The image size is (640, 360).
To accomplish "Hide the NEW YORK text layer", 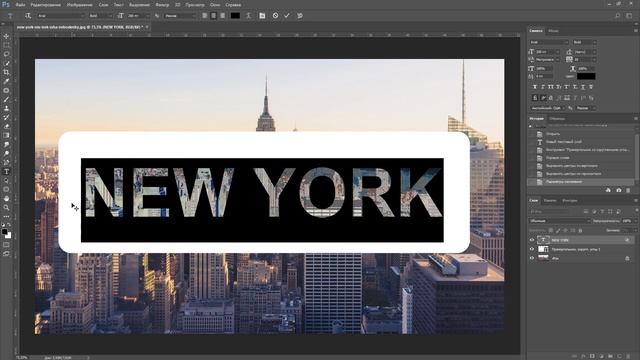I will 532,240.
